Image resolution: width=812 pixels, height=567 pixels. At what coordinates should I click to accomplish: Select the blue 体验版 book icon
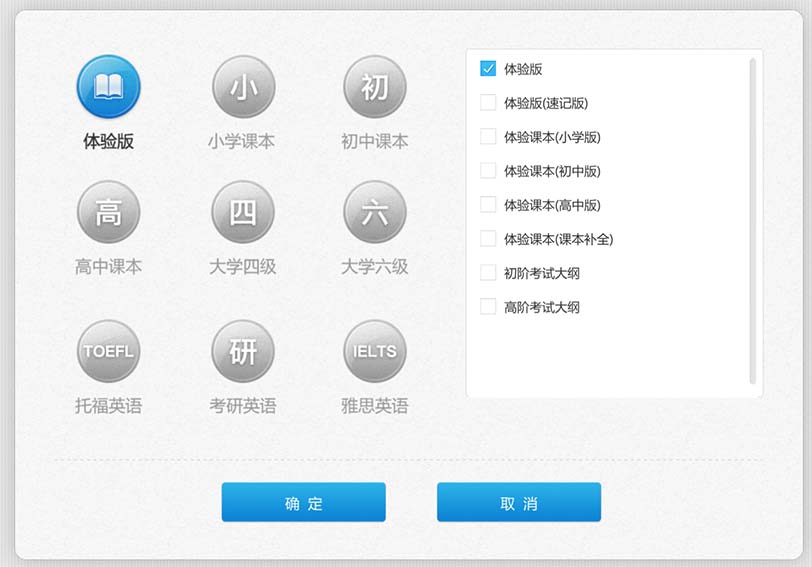(x=108, y=87)
